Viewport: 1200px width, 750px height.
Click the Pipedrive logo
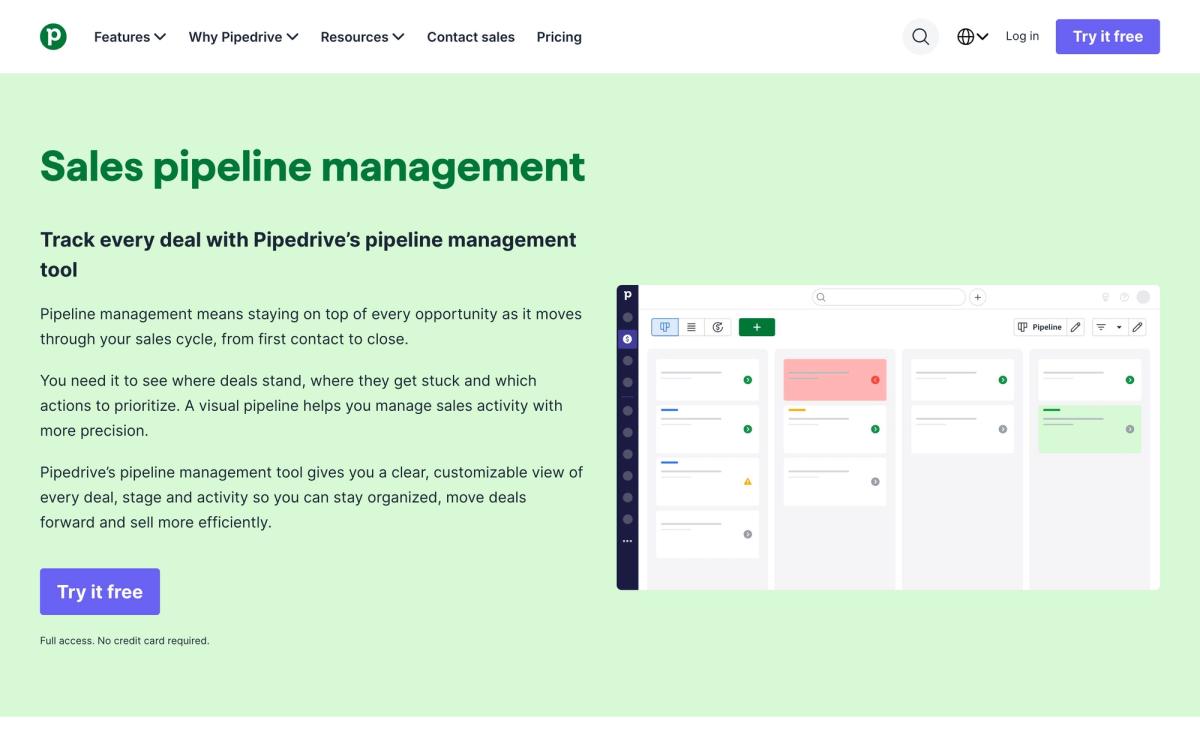53,37
